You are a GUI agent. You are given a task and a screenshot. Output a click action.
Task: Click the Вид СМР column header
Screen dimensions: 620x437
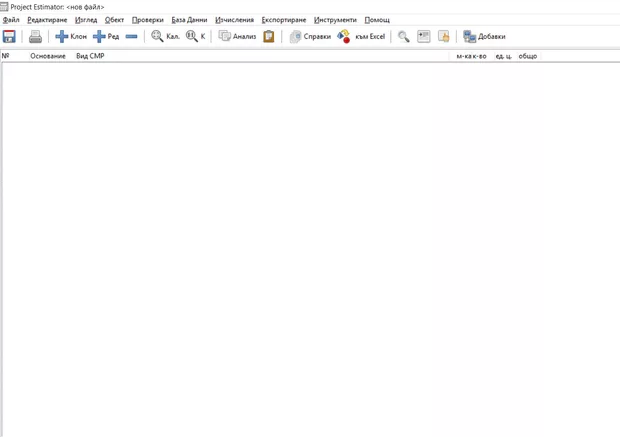tap(90, 56)
